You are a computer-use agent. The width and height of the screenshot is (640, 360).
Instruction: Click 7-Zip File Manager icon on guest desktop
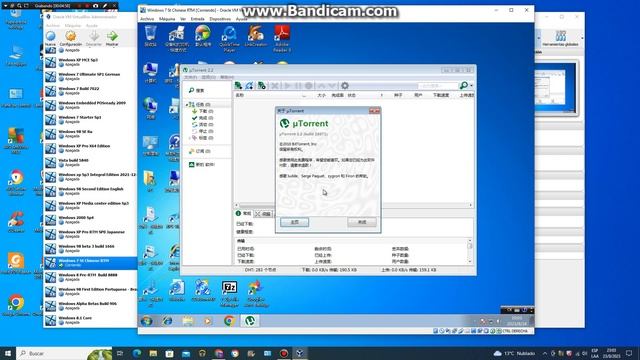click(229, 293)
